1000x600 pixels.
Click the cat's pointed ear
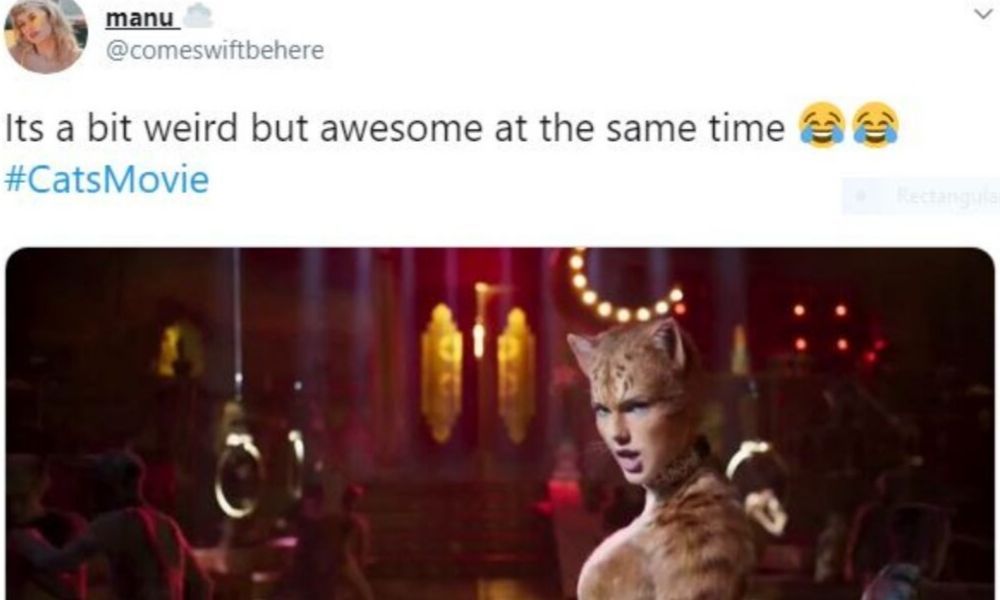point(670,343)
